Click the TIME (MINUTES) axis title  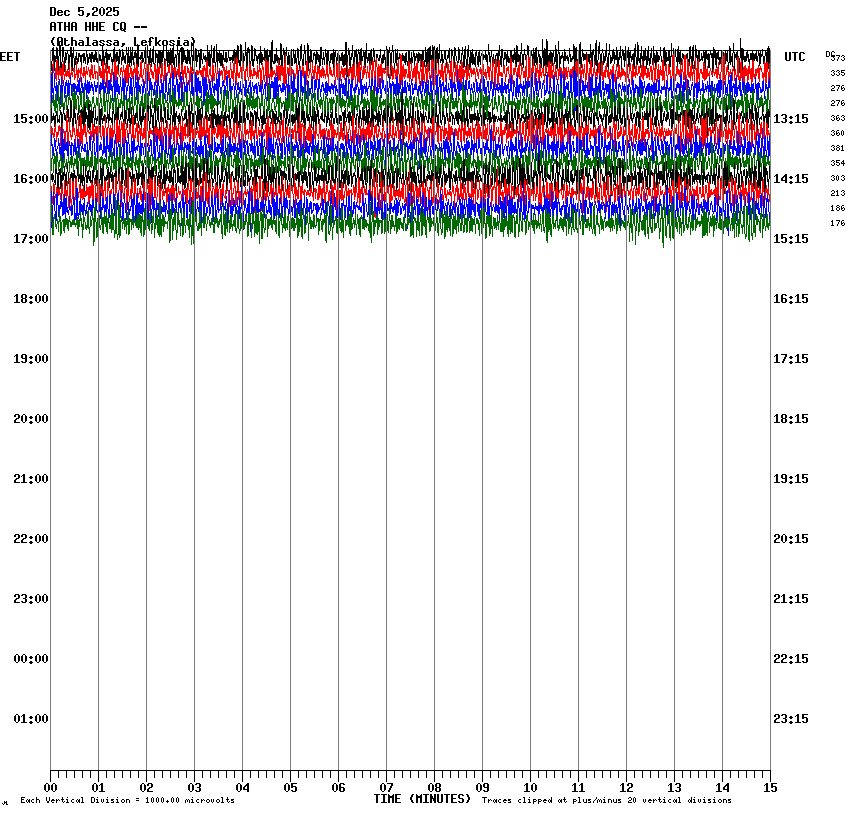(422, 799)
